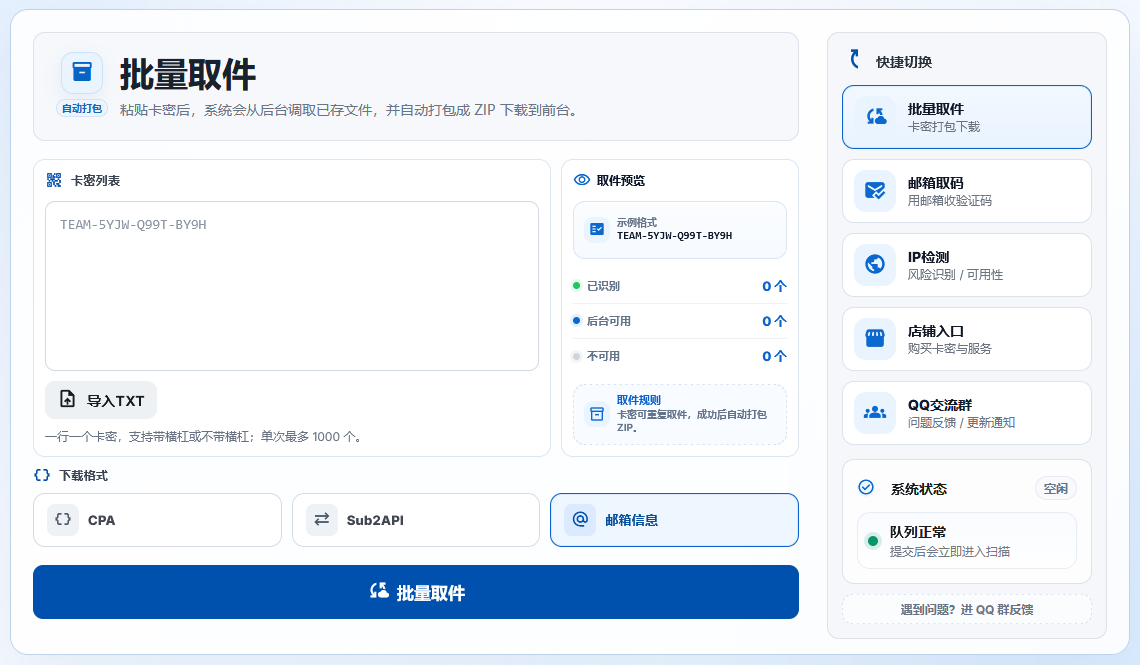Select the 邮箱信息 download format
Image resolution: width=1140 pixels, height=665 pixels.
(674, 520)
